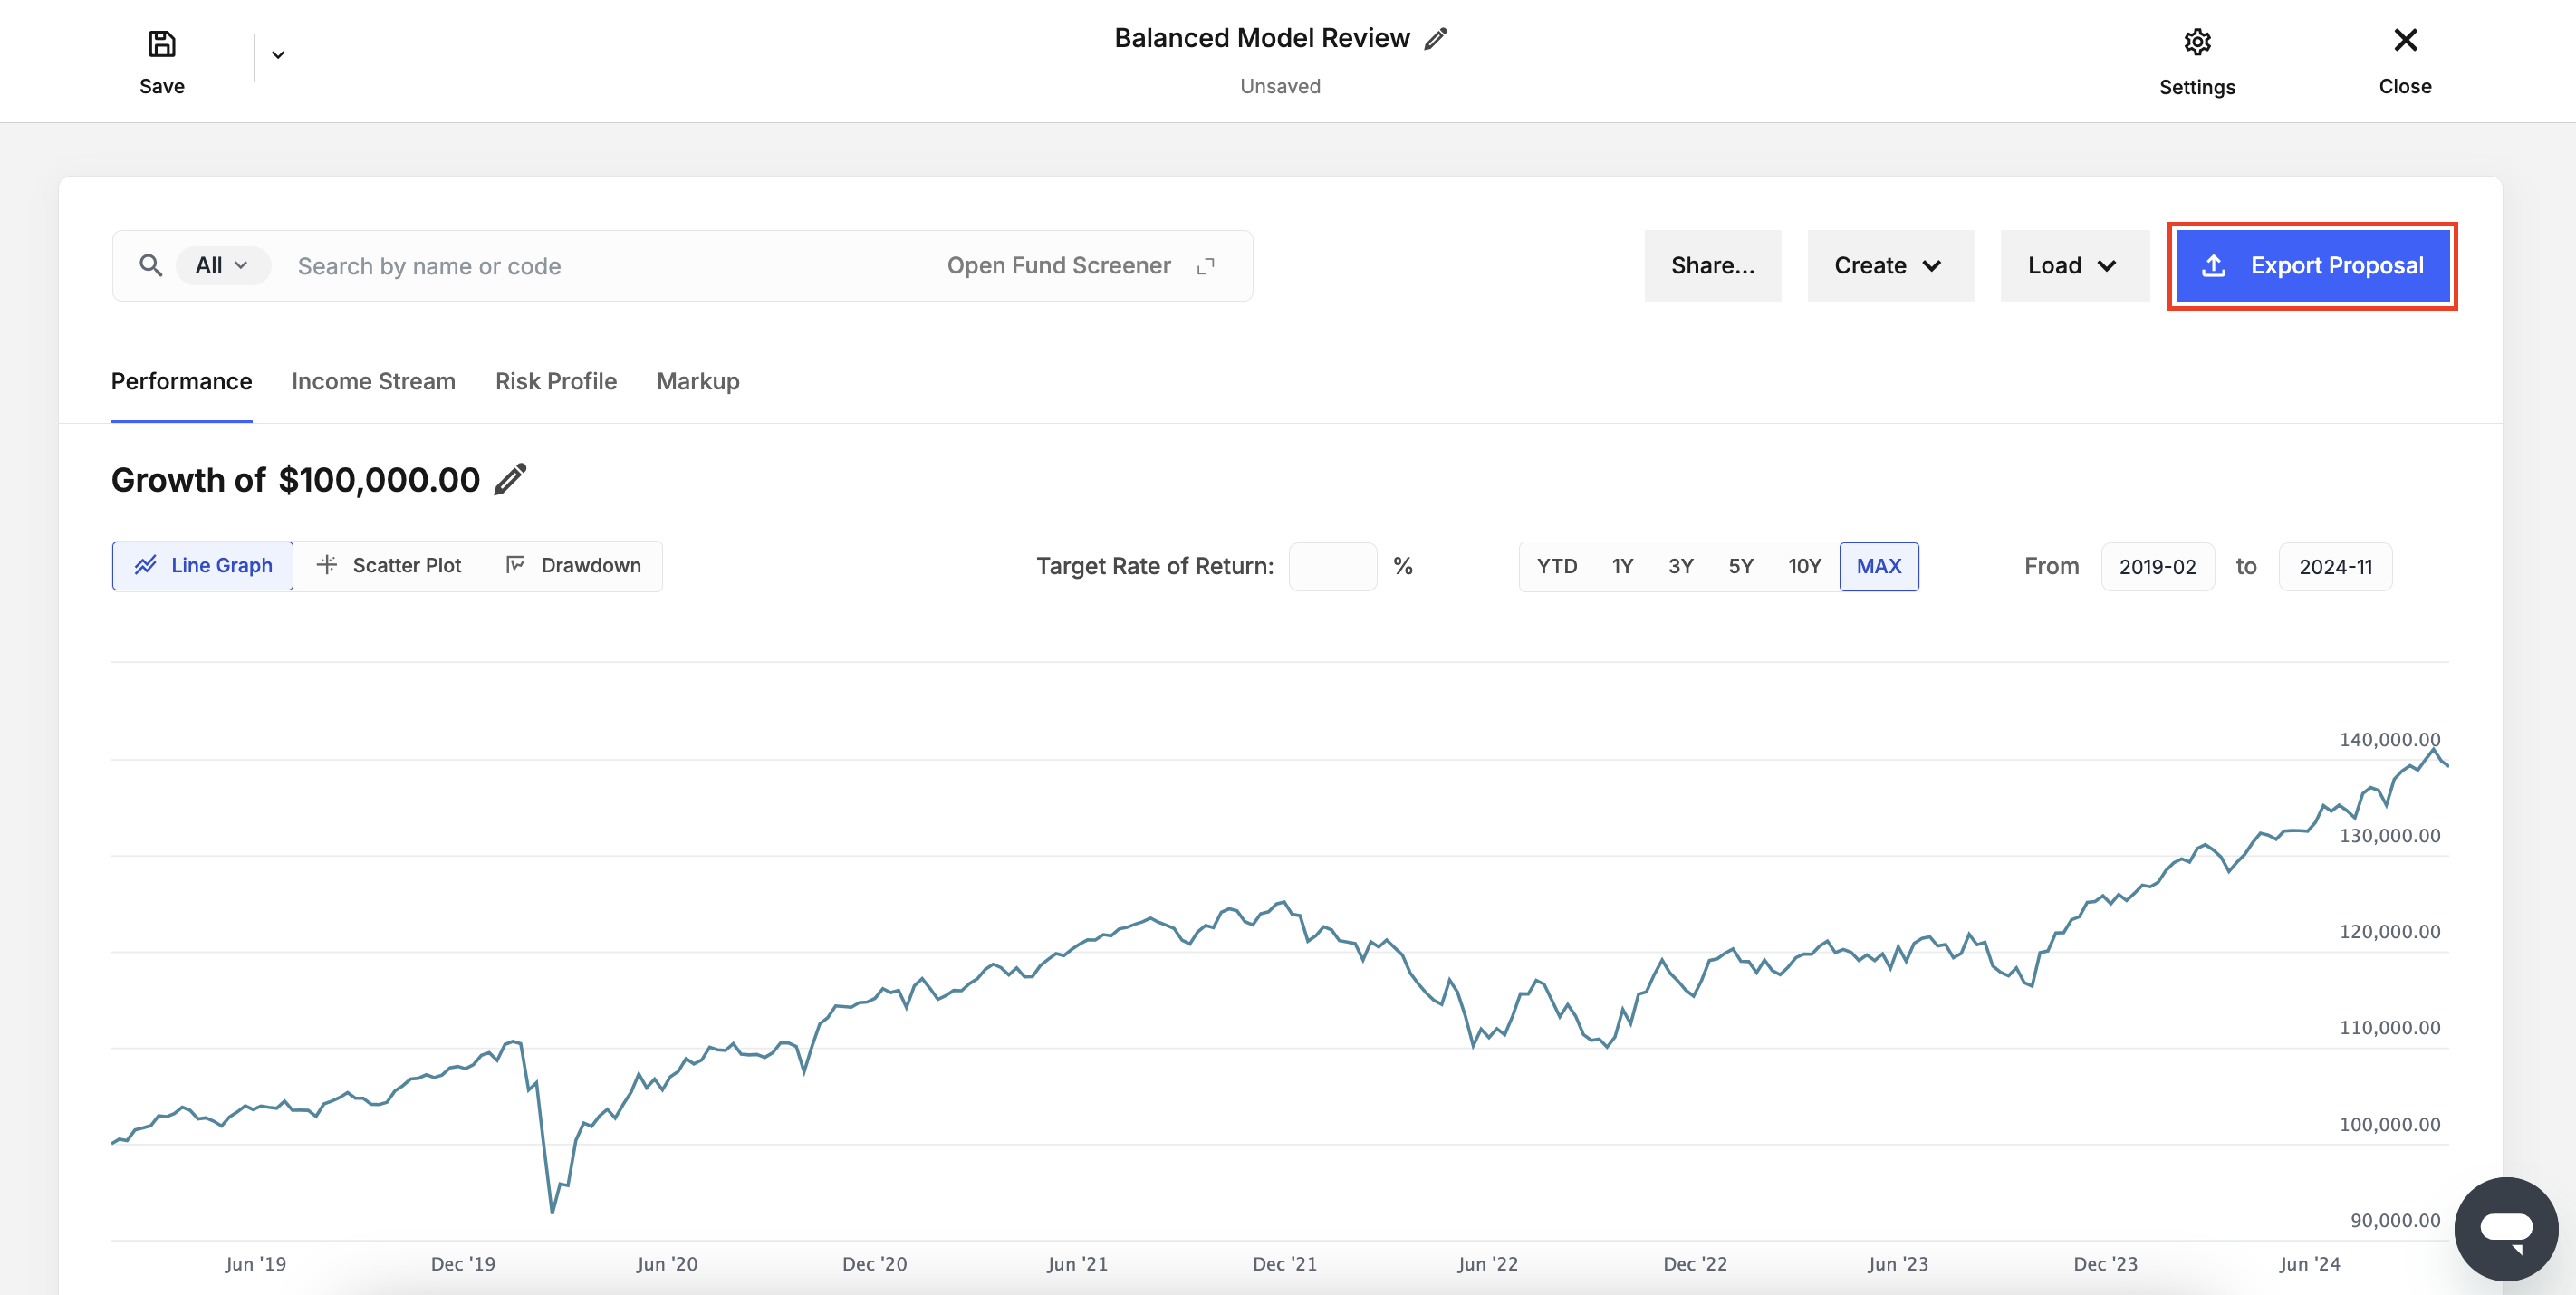Select MAX time range
Image resolution: width=2576 pixels, height=1295 pixels.
coord(1878,566)
